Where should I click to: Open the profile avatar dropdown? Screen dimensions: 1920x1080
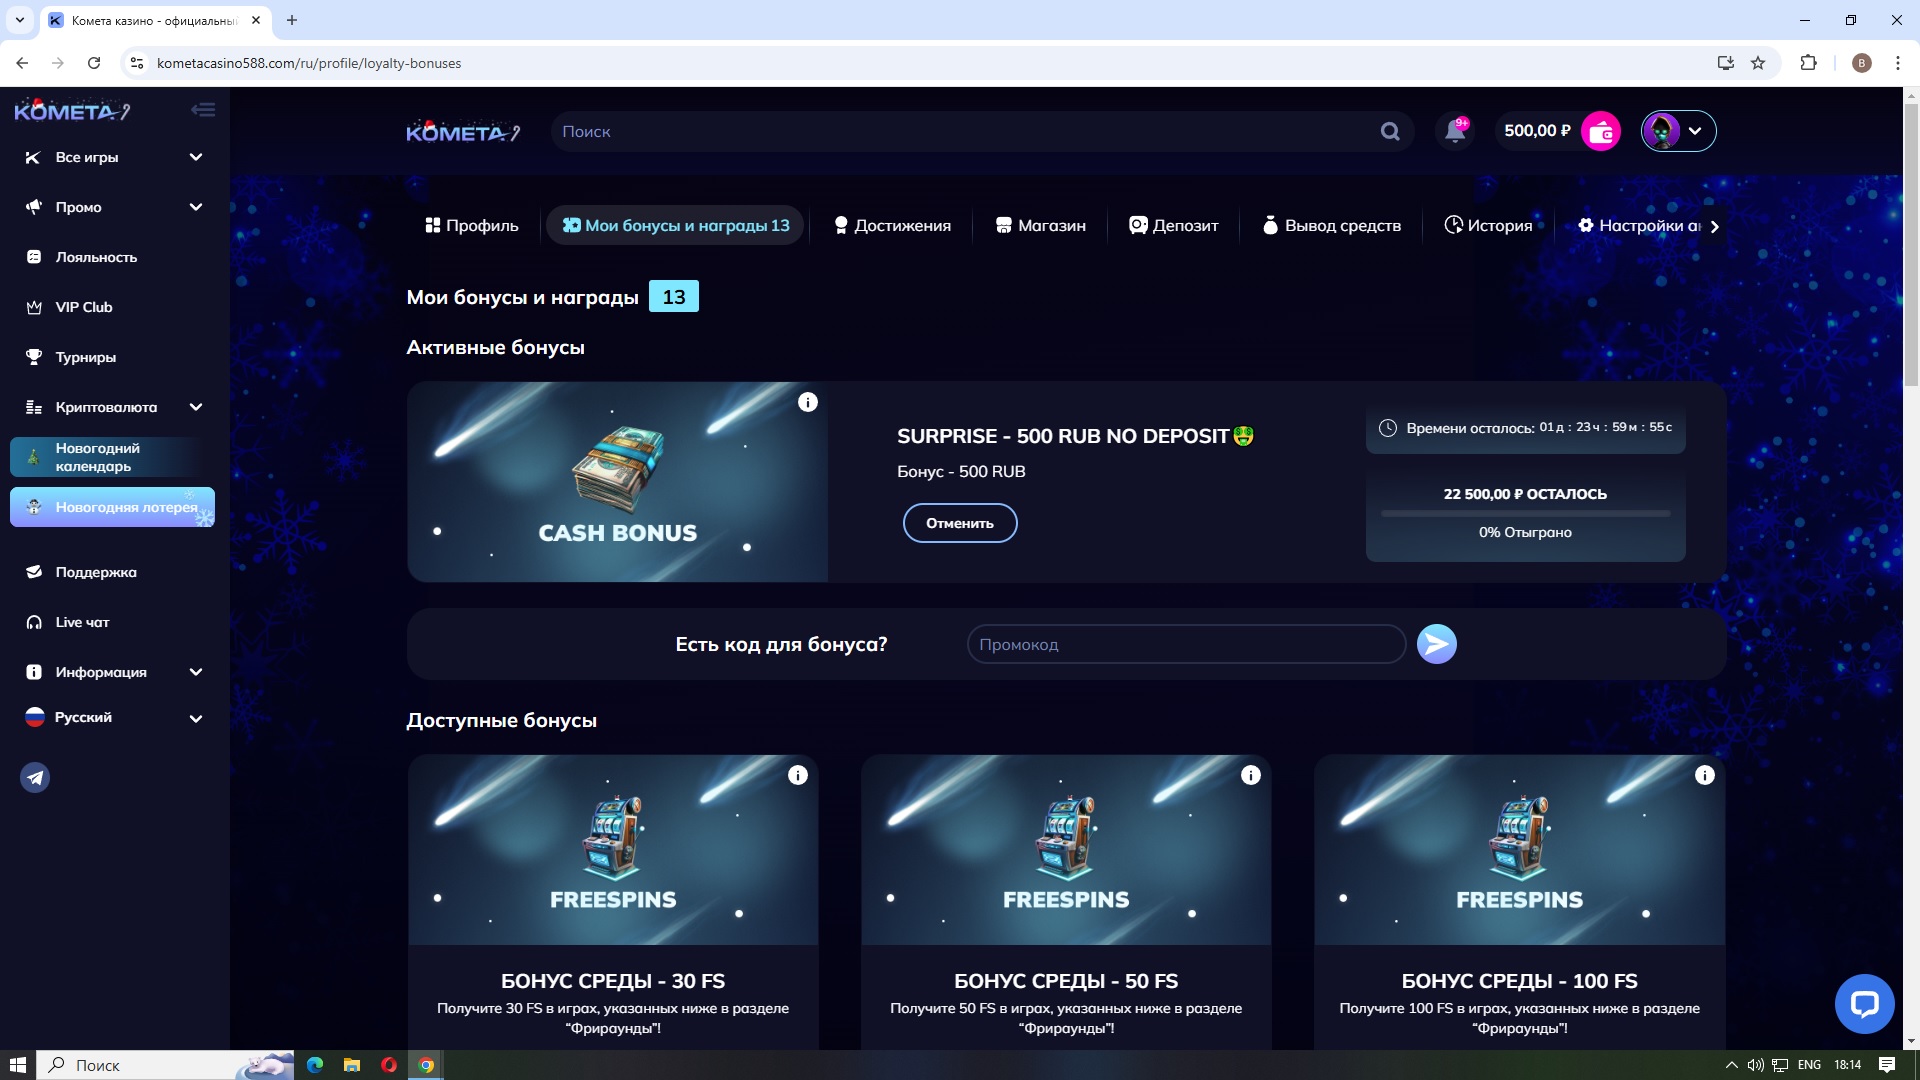pos(1678,131)
